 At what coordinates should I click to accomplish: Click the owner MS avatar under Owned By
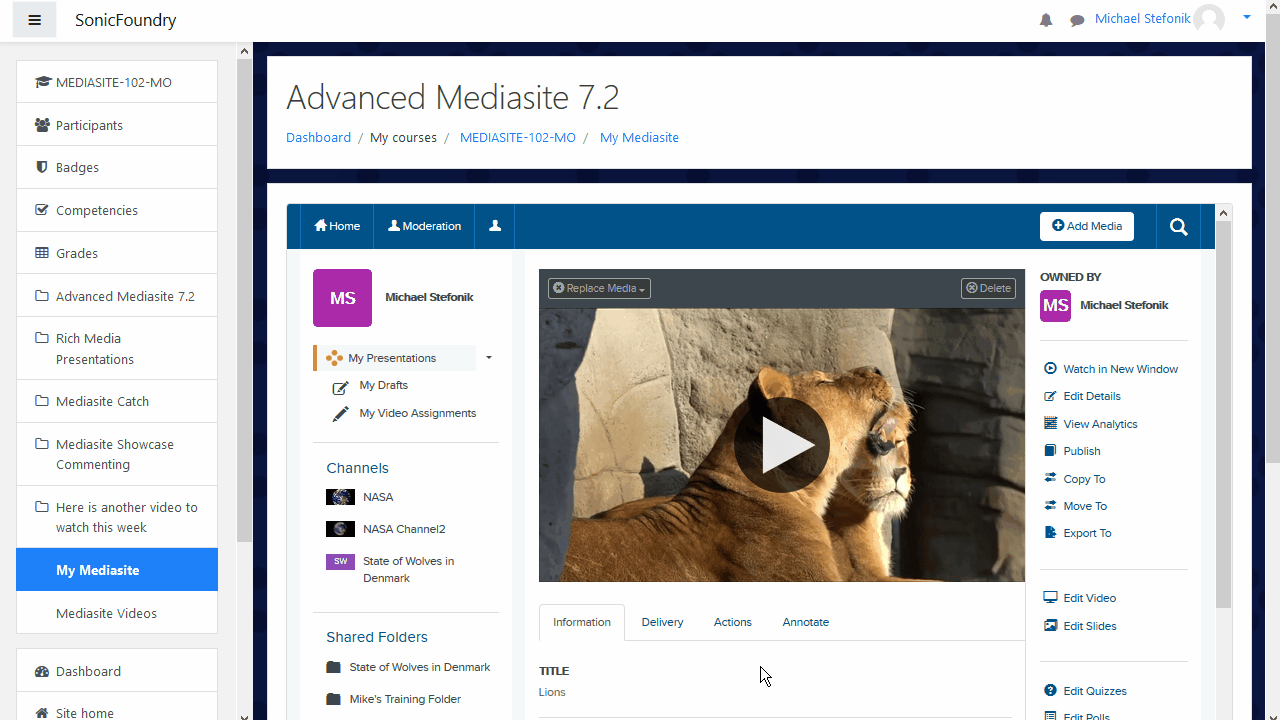pyautogui.click(x=1055, y=306)
